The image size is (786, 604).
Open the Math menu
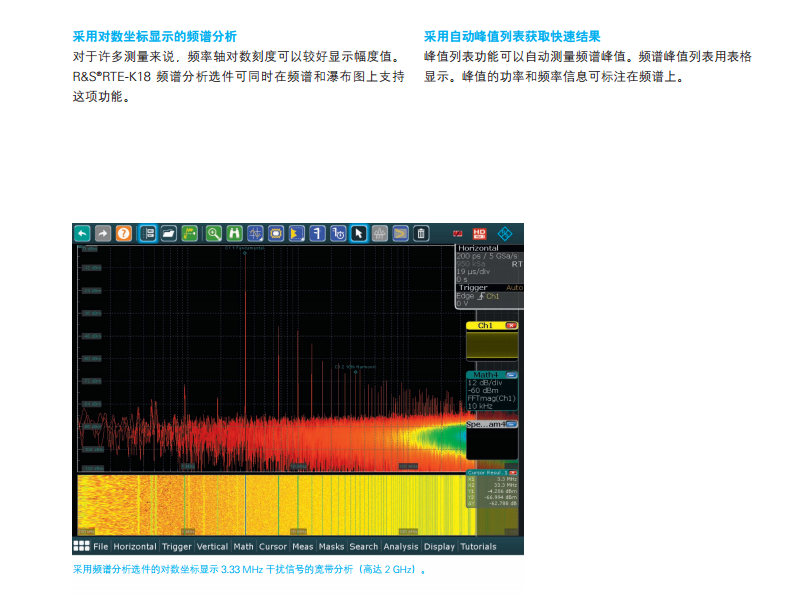(244, 546)
